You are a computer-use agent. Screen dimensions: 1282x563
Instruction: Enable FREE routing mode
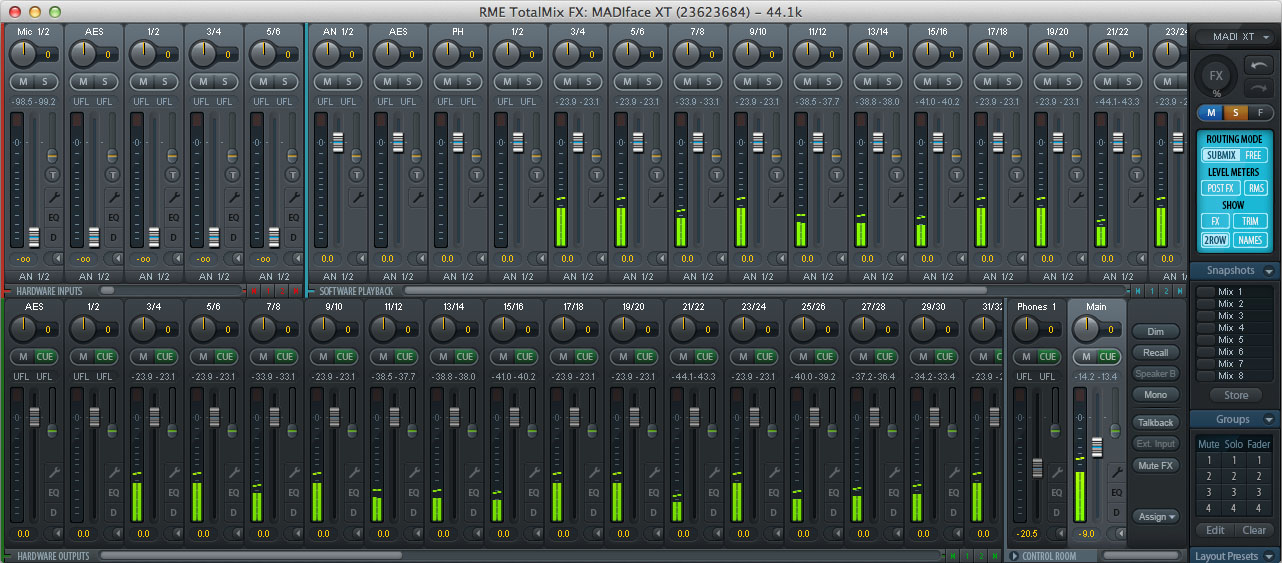pyautogui.click(x=1254, y=155)
